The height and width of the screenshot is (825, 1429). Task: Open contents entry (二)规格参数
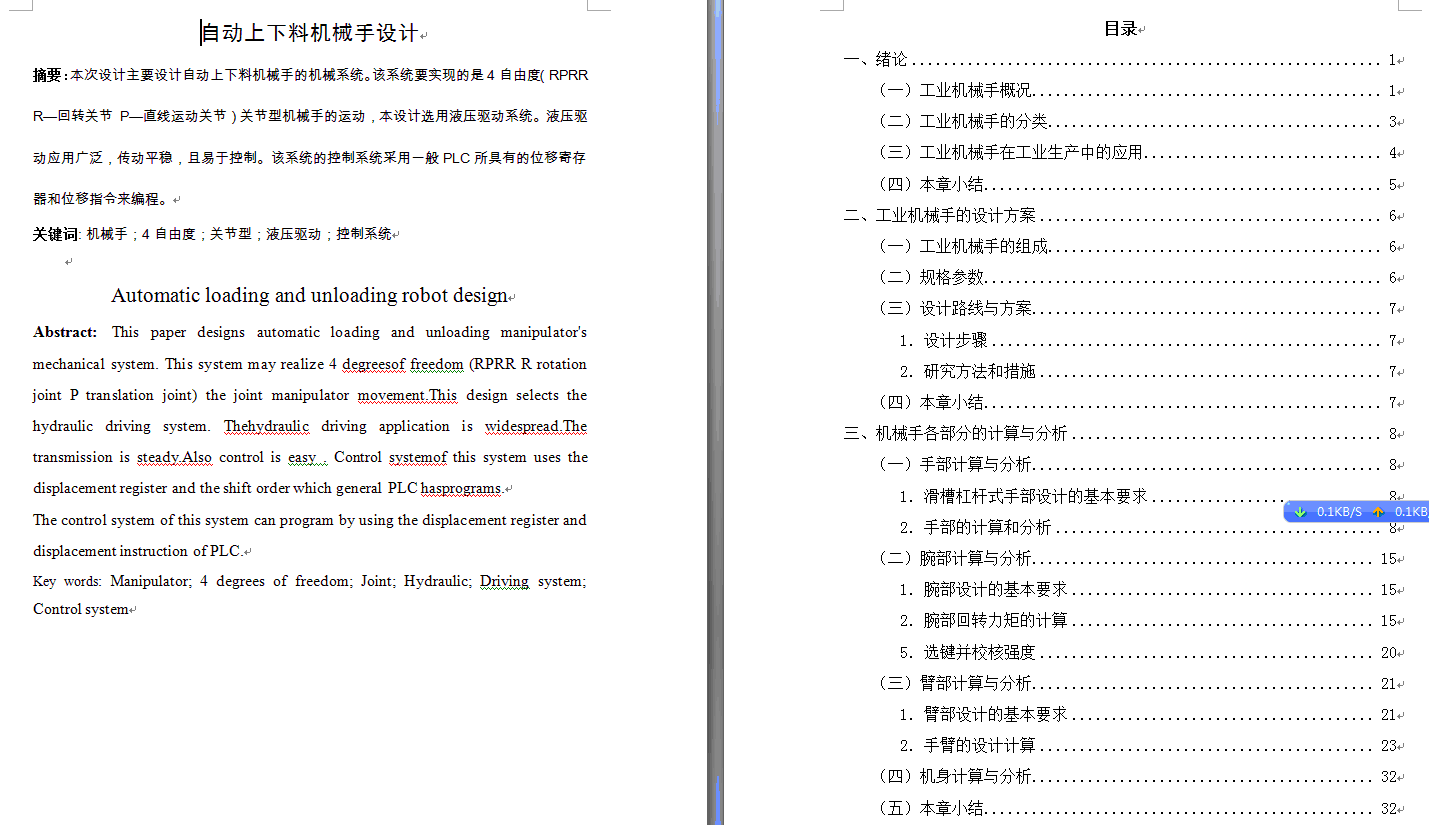tap(1137, 277)
